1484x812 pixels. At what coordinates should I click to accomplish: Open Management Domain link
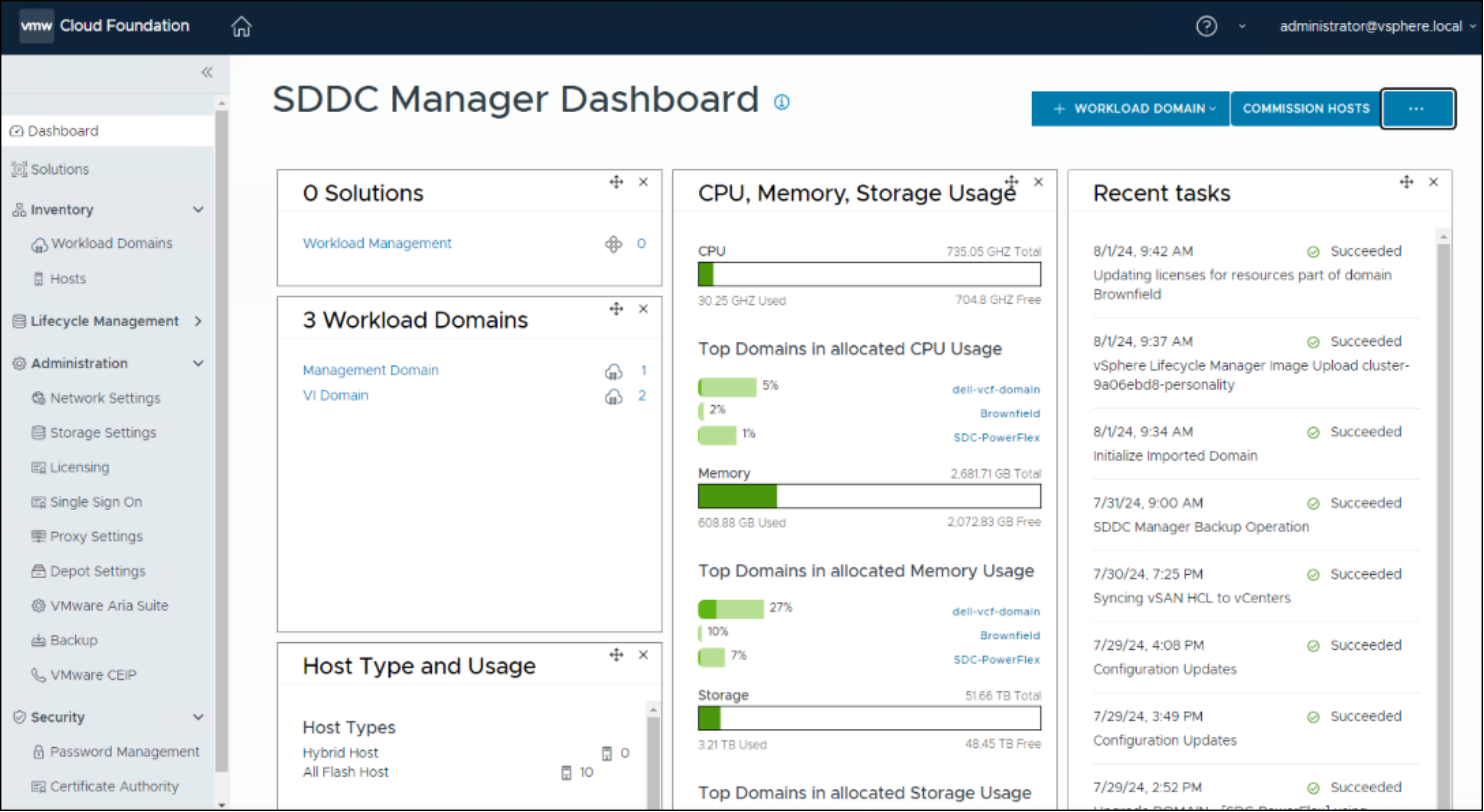371,371
